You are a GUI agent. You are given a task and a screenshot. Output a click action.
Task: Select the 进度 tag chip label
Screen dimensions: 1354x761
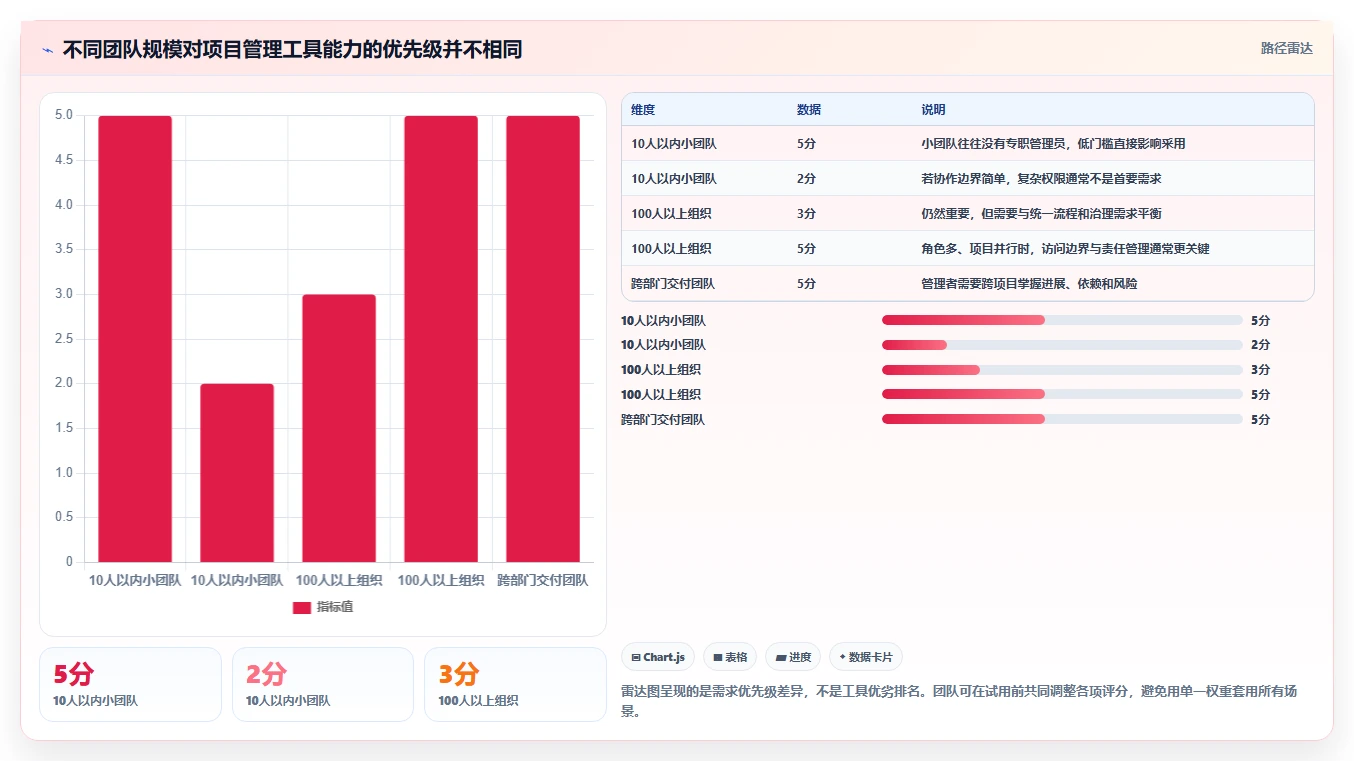(x=800, y=657)
